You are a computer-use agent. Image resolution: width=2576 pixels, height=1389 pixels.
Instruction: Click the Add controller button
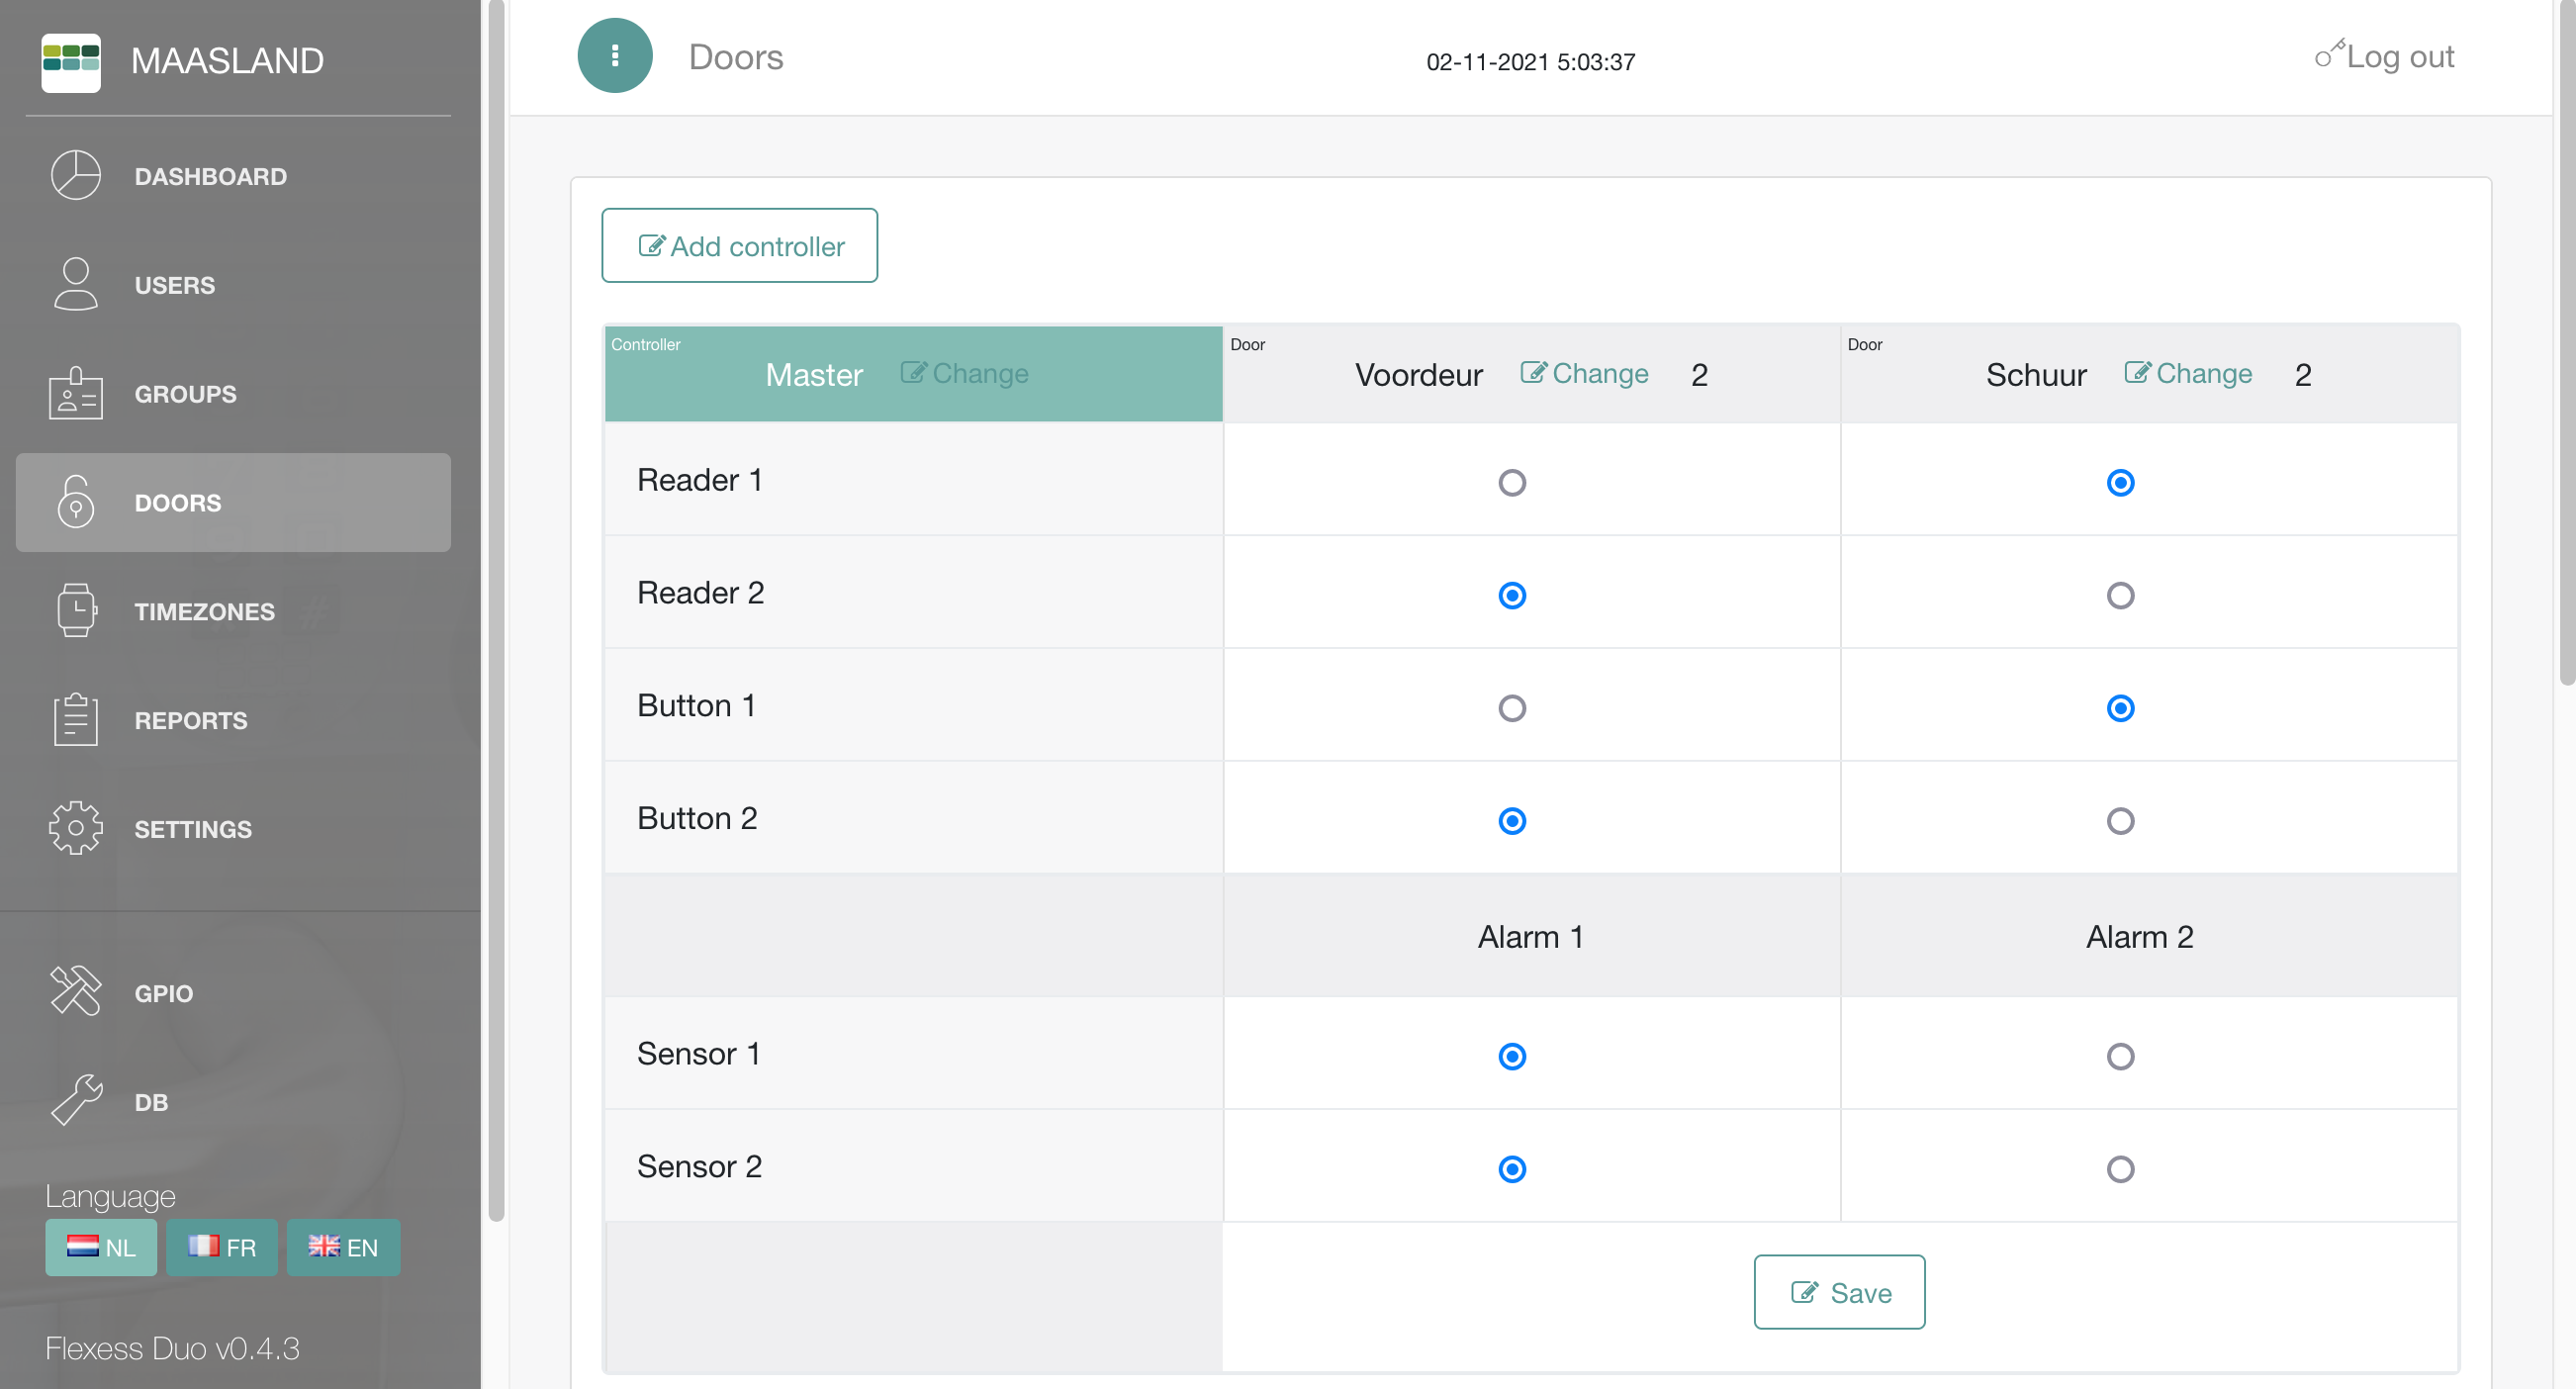click(x=739, y=246)
